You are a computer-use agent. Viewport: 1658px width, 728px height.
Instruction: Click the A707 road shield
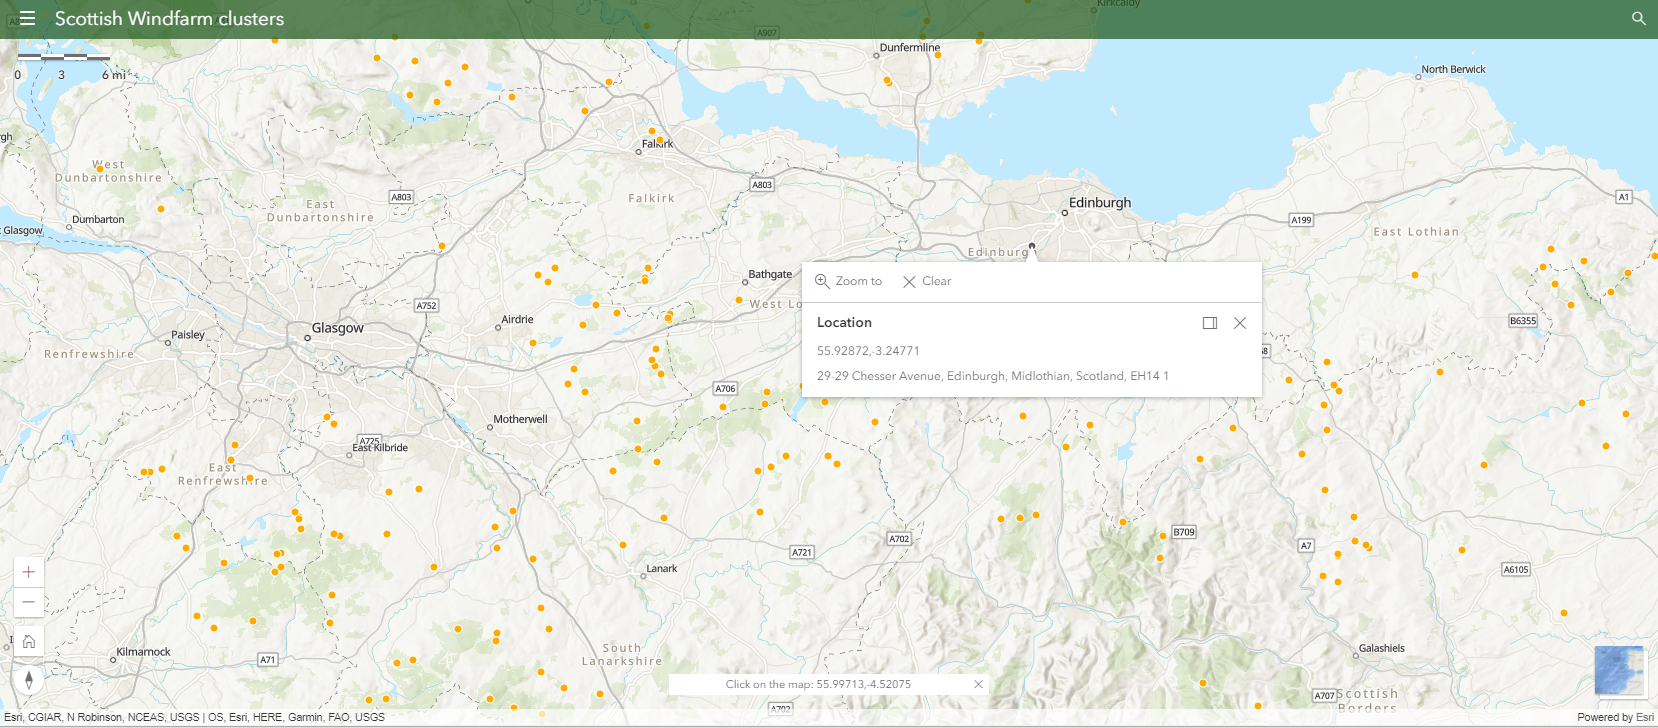pyautogui.click(x=1324, y=695)
